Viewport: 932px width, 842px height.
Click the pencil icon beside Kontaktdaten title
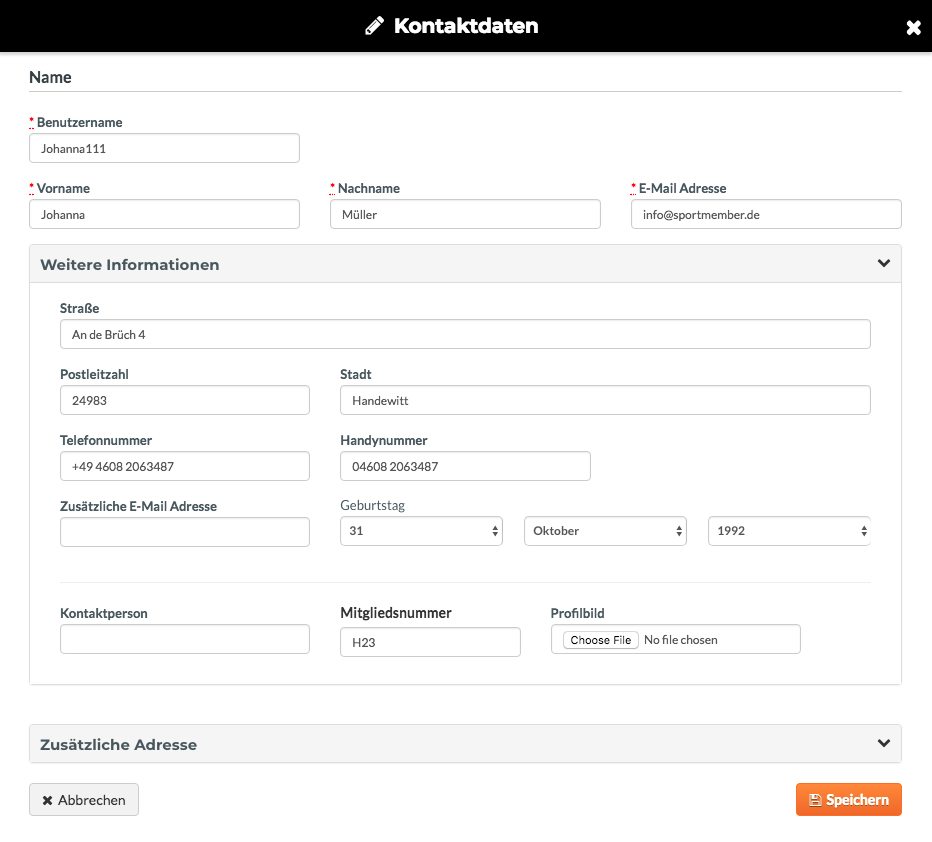coord(374,26)
